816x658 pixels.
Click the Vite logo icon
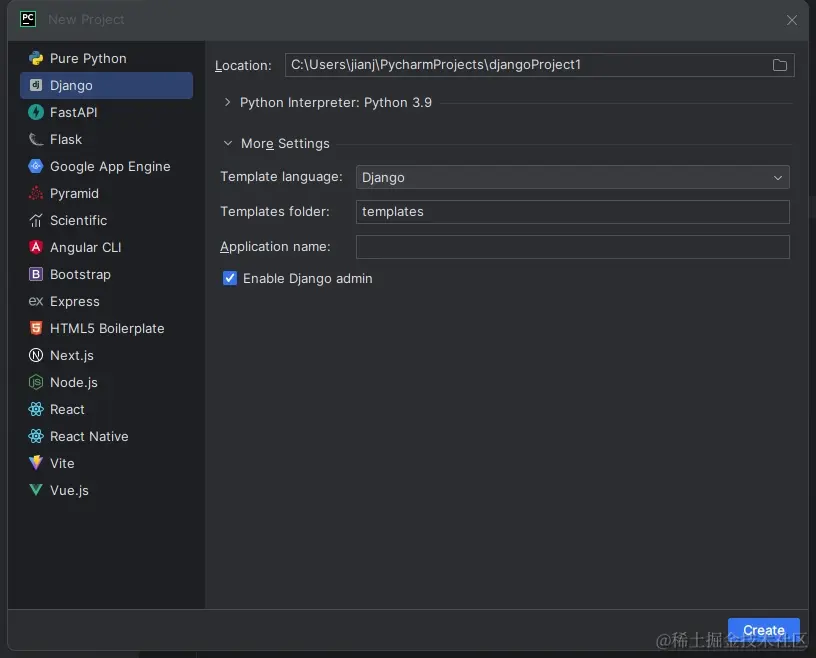coord(36,463)
